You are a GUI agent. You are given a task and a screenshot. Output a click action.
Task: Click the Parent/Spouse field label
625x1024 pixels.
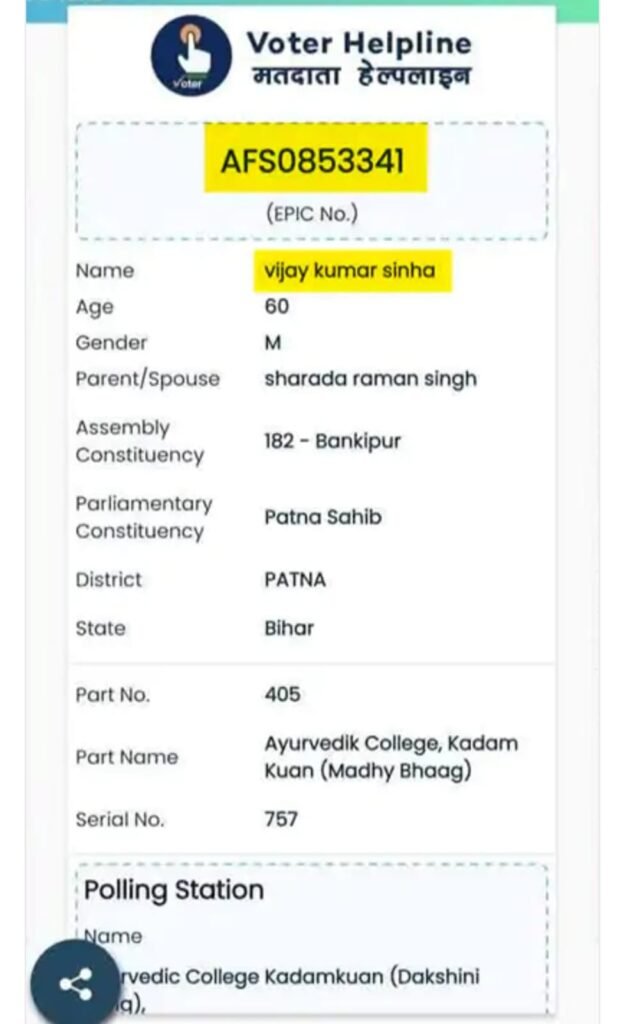click(147, 379)
